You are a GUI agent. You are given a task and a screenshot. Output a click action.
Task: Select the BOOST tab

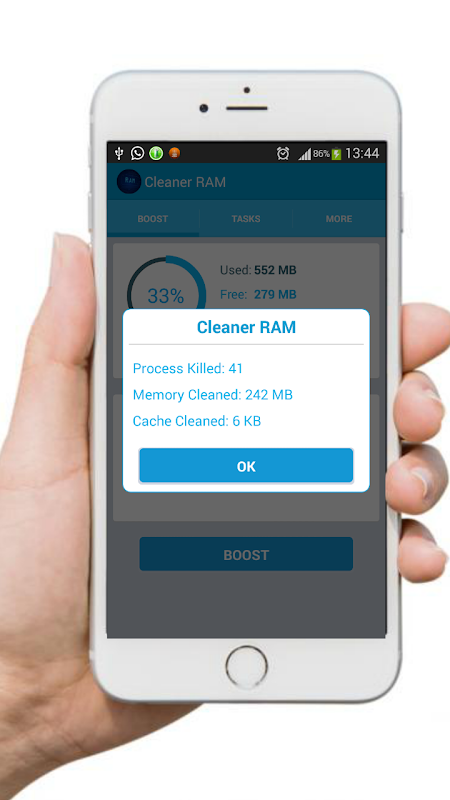coord(153,219)
